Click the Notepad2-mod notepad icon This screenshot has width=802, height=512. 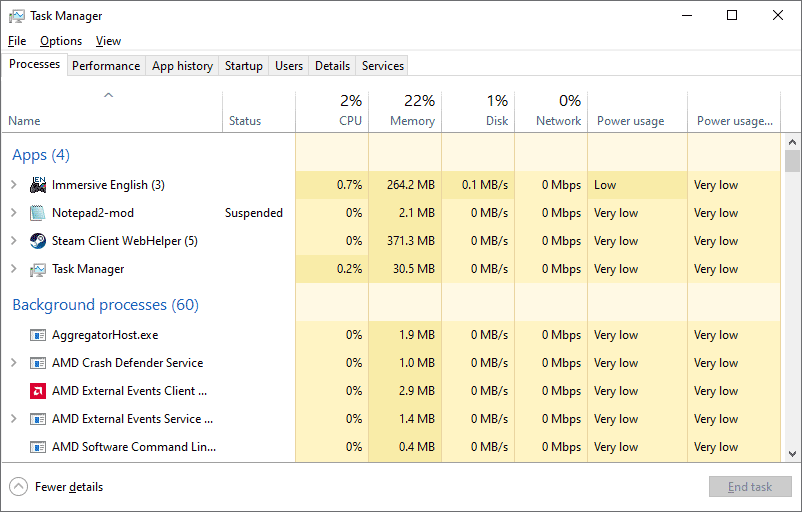point(38,213)
